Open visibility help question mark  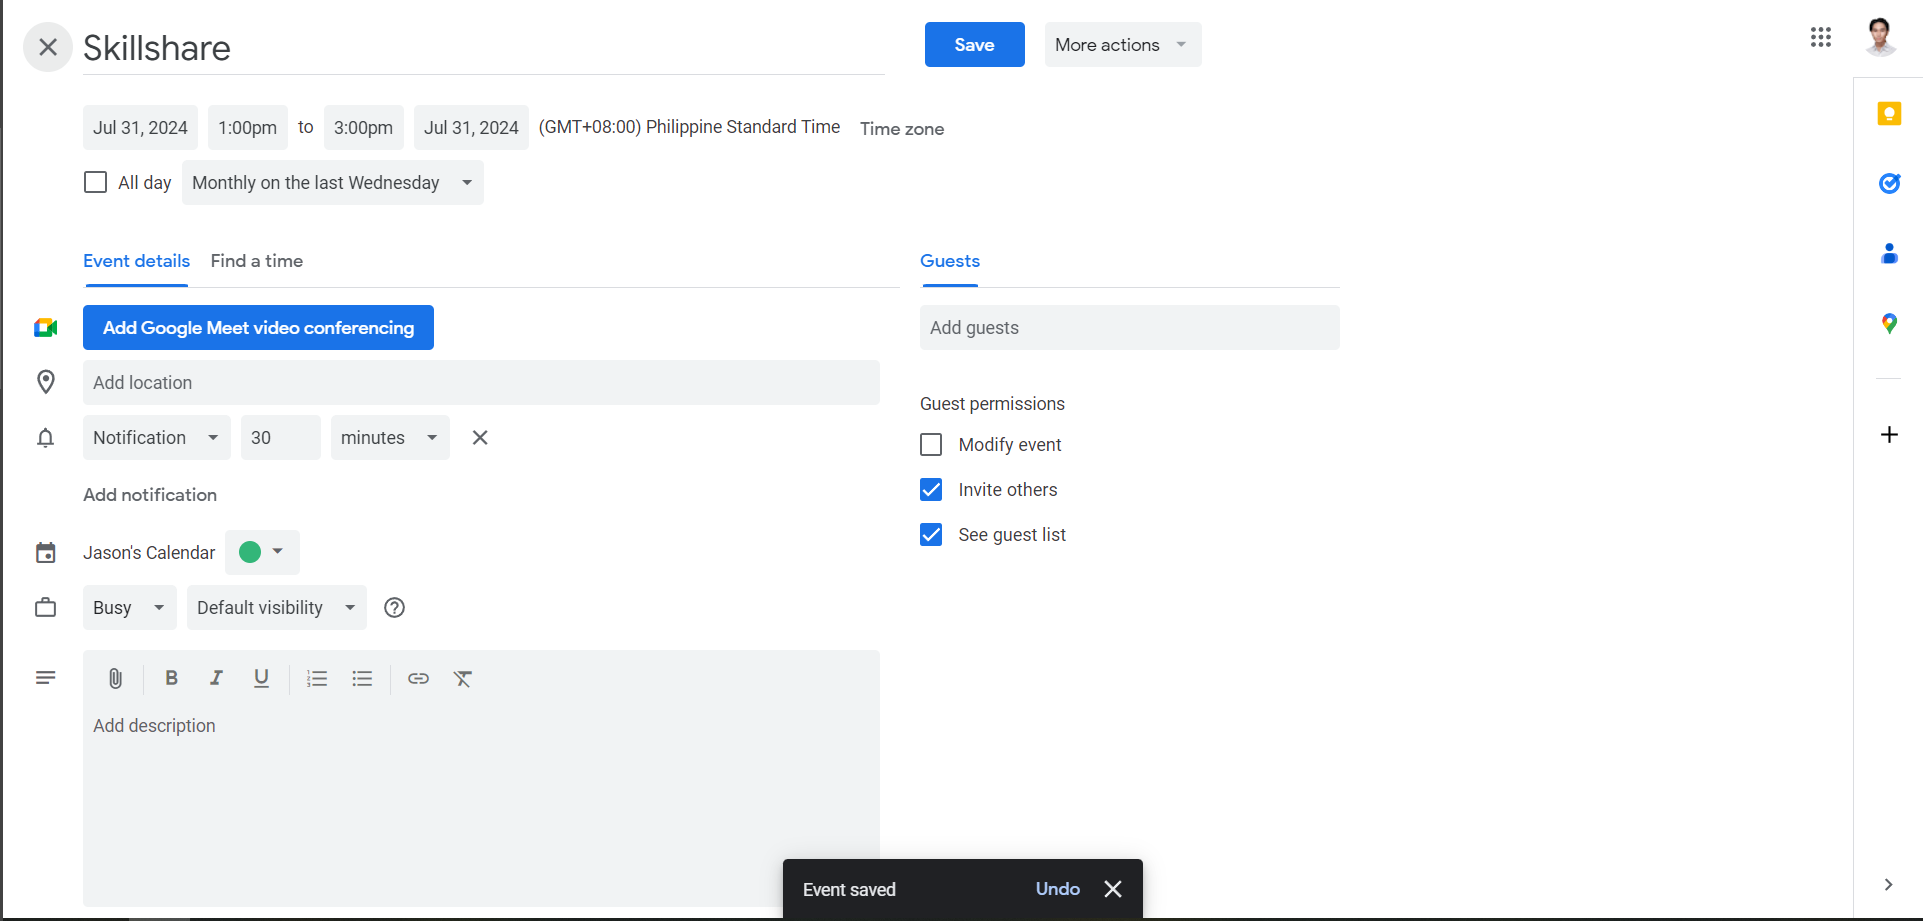[x=395, y=607]
